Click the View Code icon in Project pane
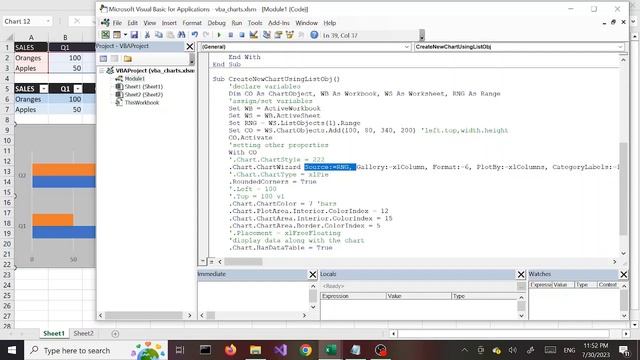This screenshot has width=640, height=360. click(x=103, y=59)
